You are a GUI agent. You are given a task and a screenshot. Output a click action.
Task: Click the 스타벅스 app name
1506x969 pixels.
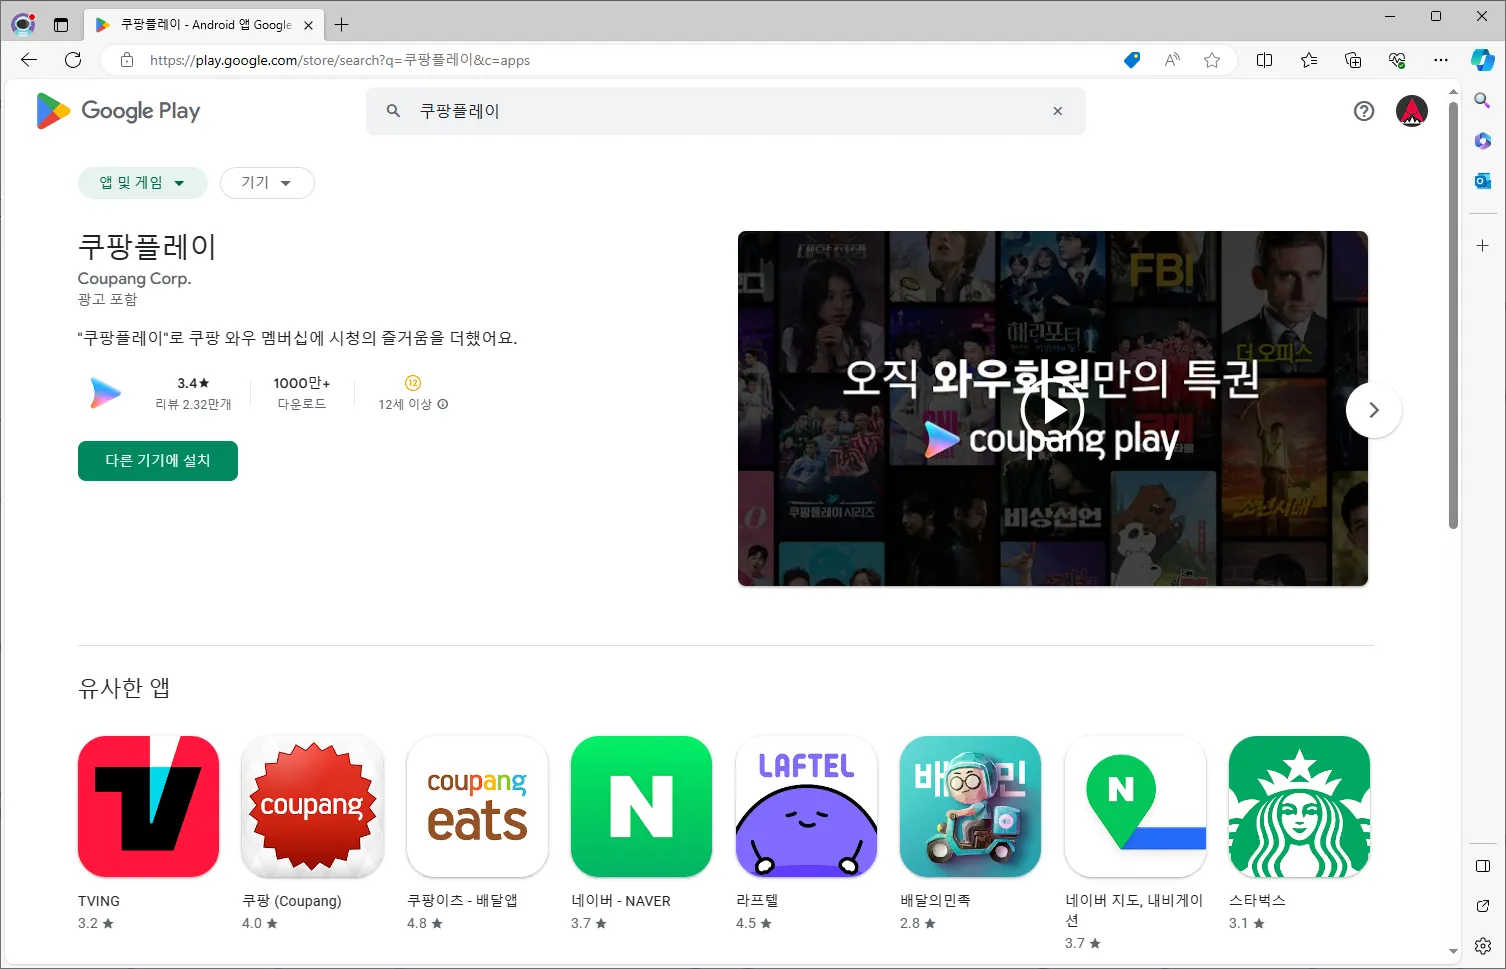pyautogui.click(x=1257, y=901)
